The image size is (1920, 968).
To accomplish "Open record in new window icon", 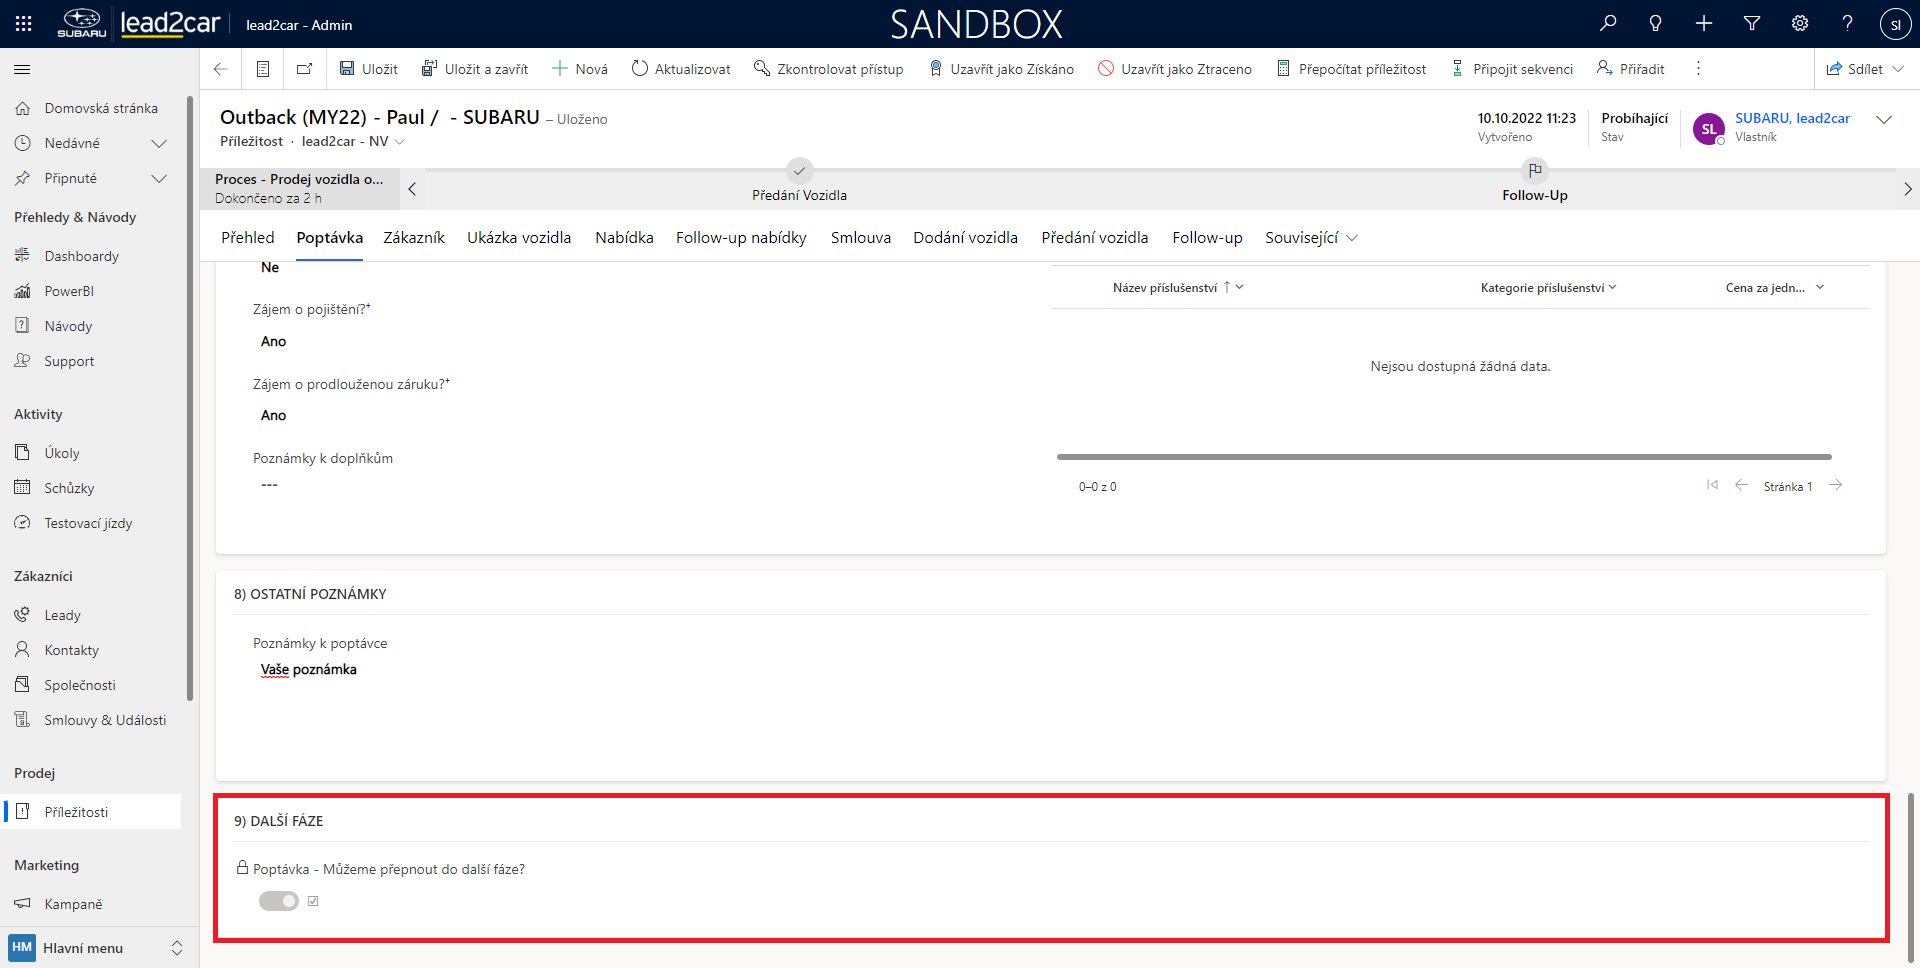I will pos(304,69).
